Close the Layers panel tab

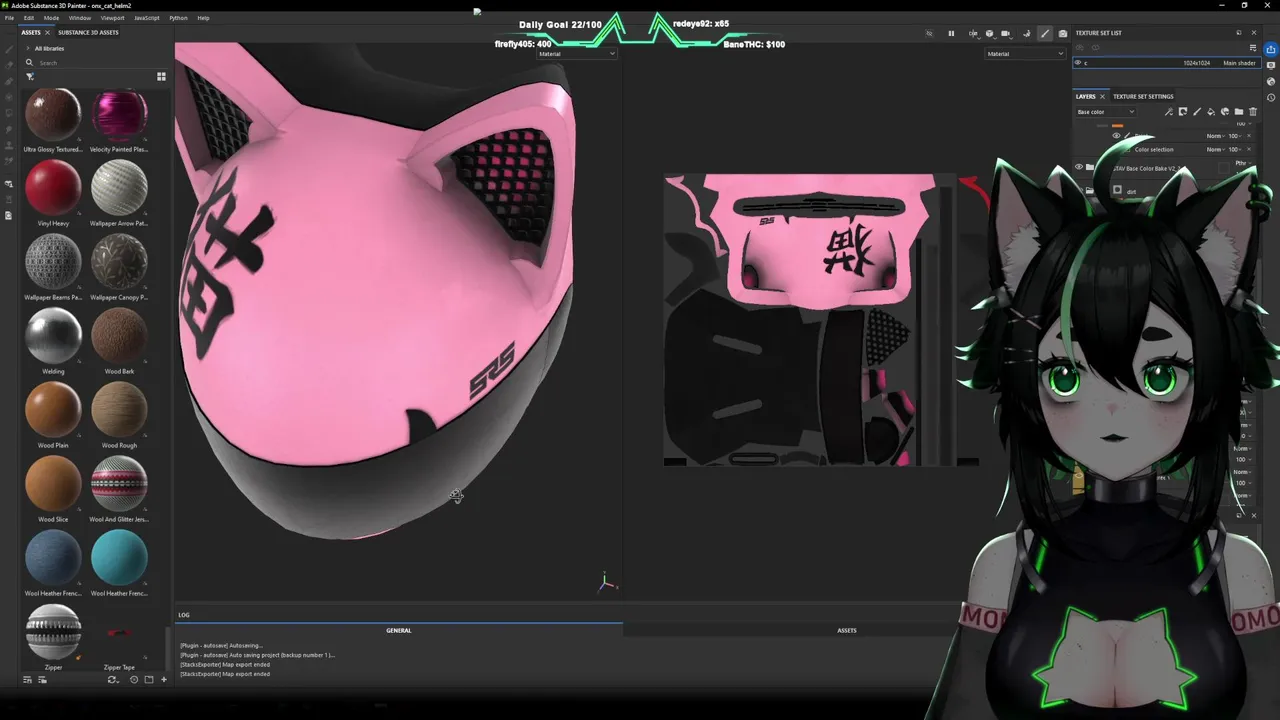pos(1103,97)
